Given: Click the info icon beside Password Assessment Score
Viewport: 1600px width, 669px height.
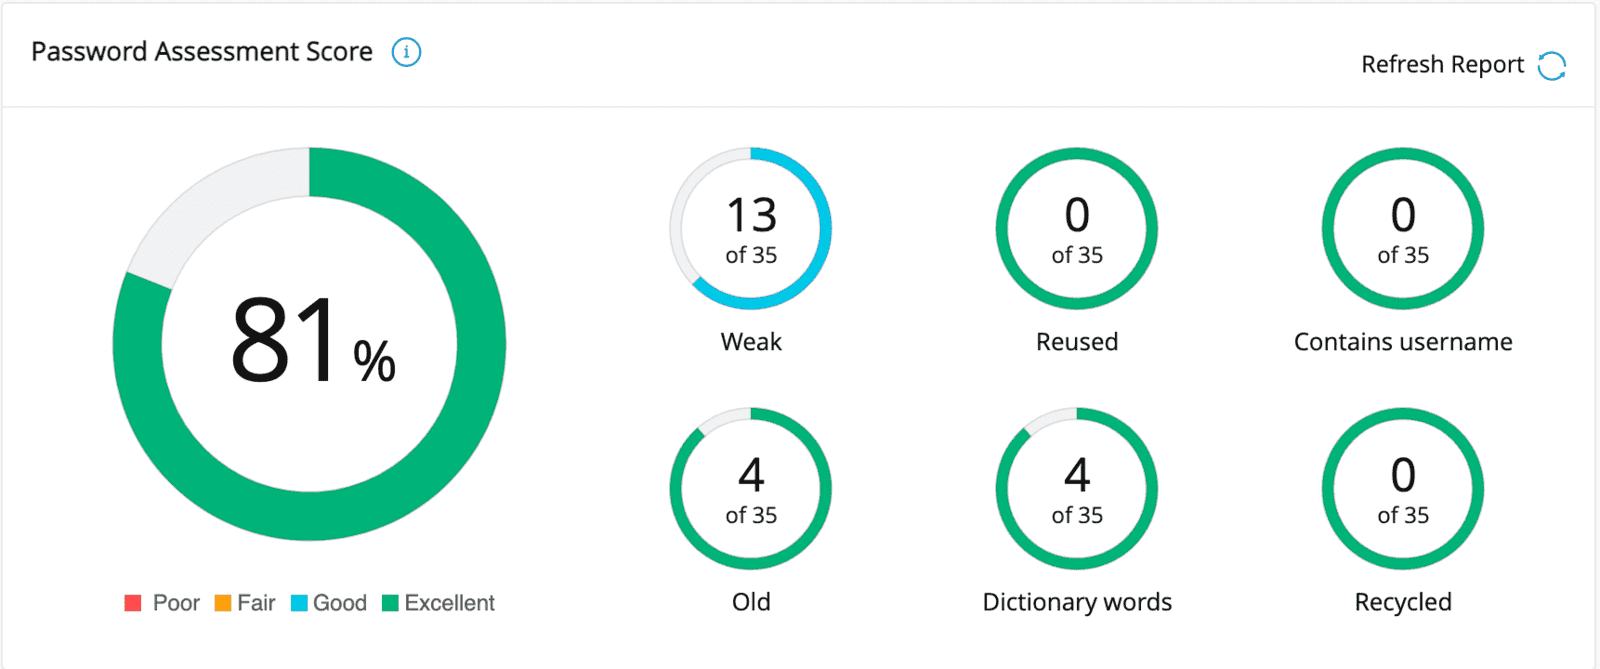Looking at the screenshot, I should (406, 52).
